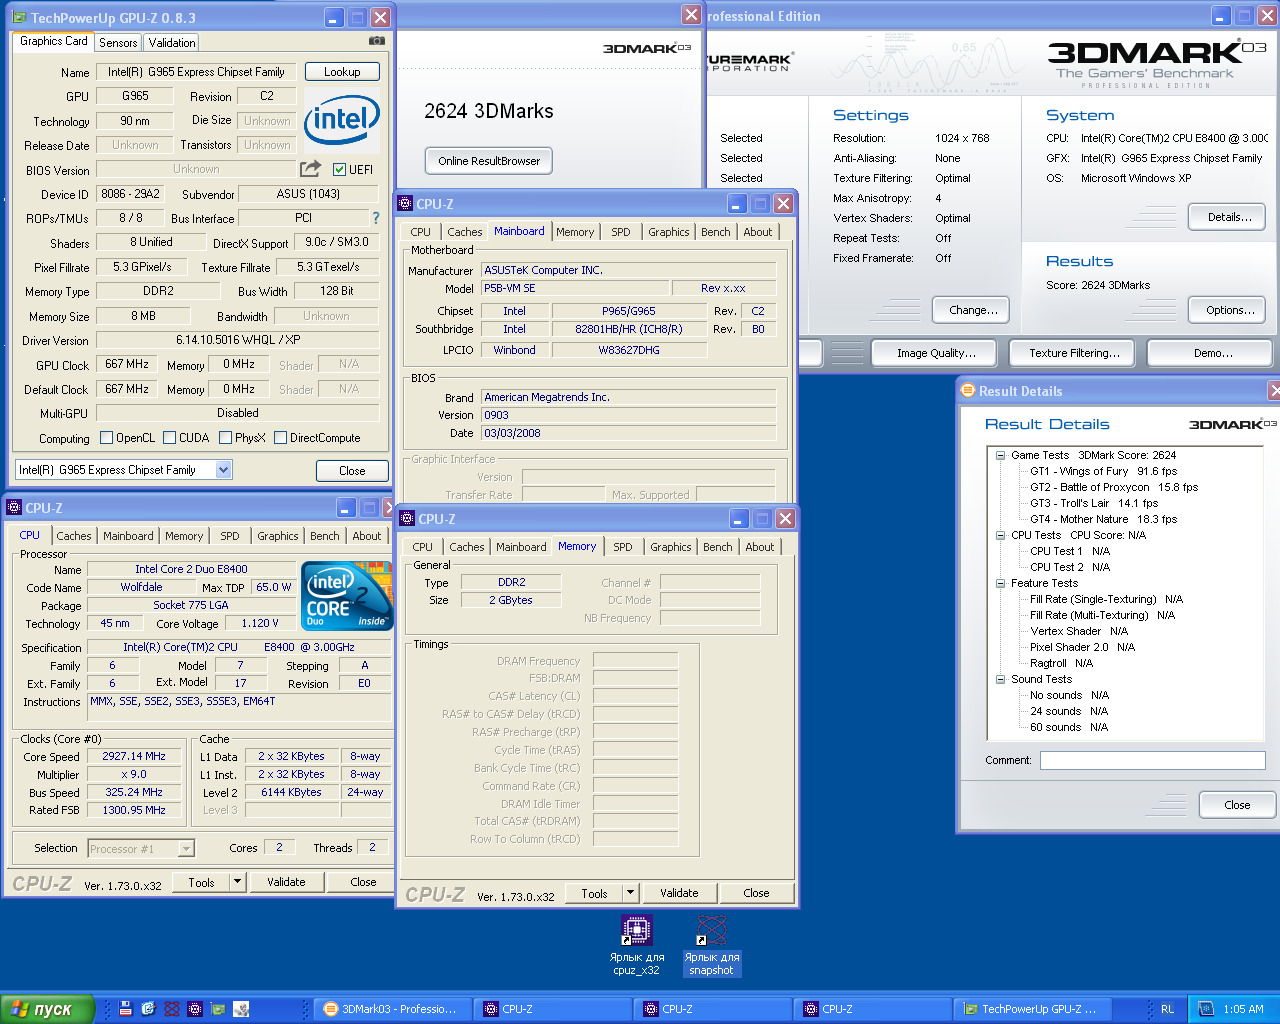Viewport: 1280px width, 1024px height.
Task: Open the GPU selection dropdown in GPU-Z
Action: 223,469
